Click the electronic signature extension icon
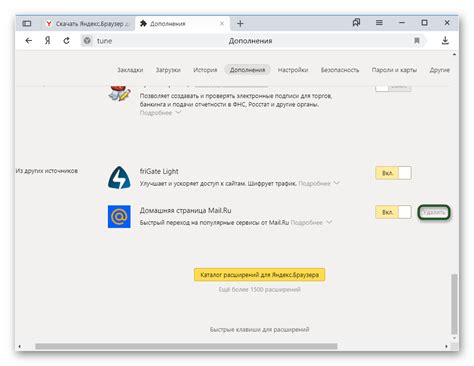This screenshot has width=474, height=366. coord(119,94)
